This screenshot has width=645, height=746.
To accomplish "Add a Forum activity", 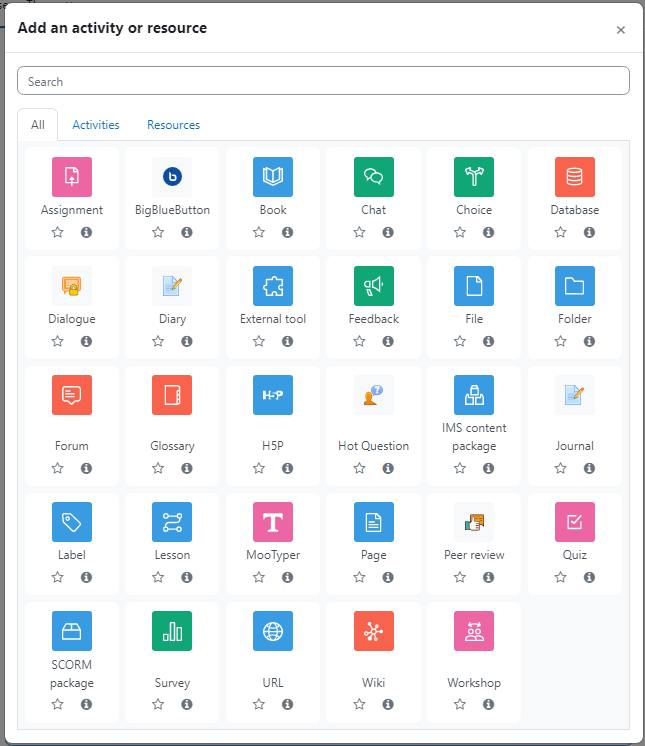I will click(x=72, y=394).
